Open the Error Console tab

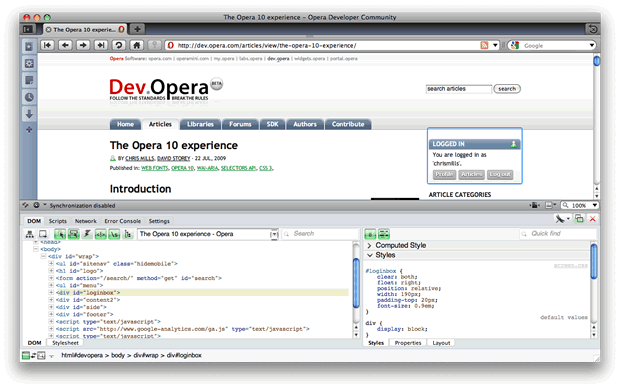tap(123, 221)
